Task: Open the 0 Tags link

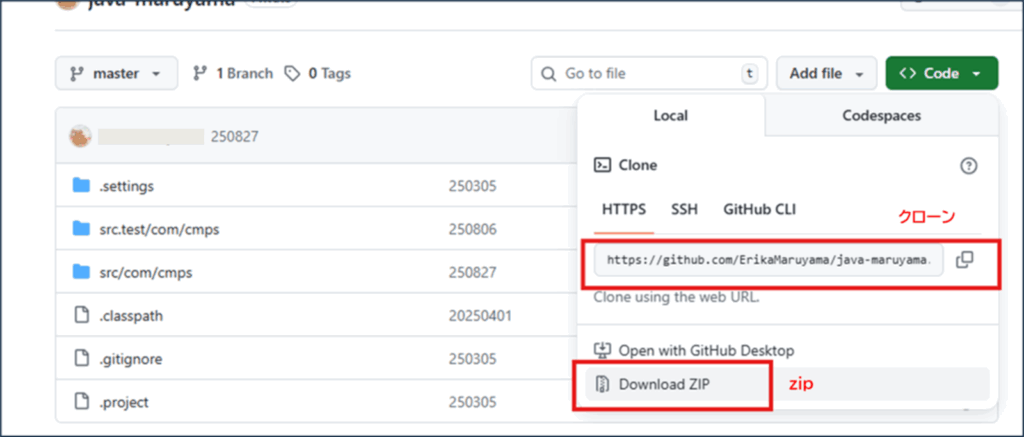Action: tap(318, 73)
